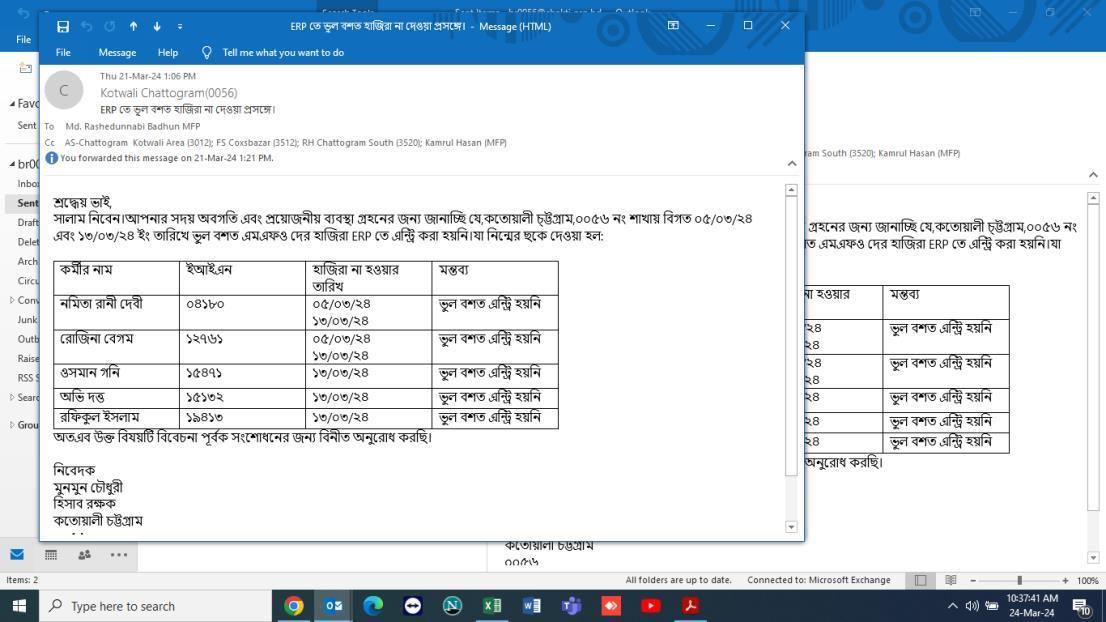This screenshot has height=622, width=1106.
Task: Expand the Groups arrow in folder pane
Action: [12, 425]
